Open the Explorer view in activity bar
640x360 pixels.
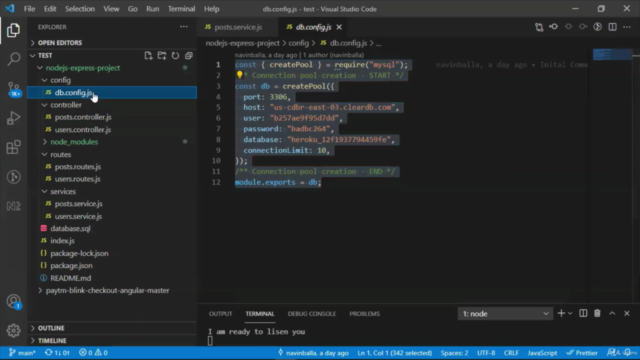[x=13, y=30]
